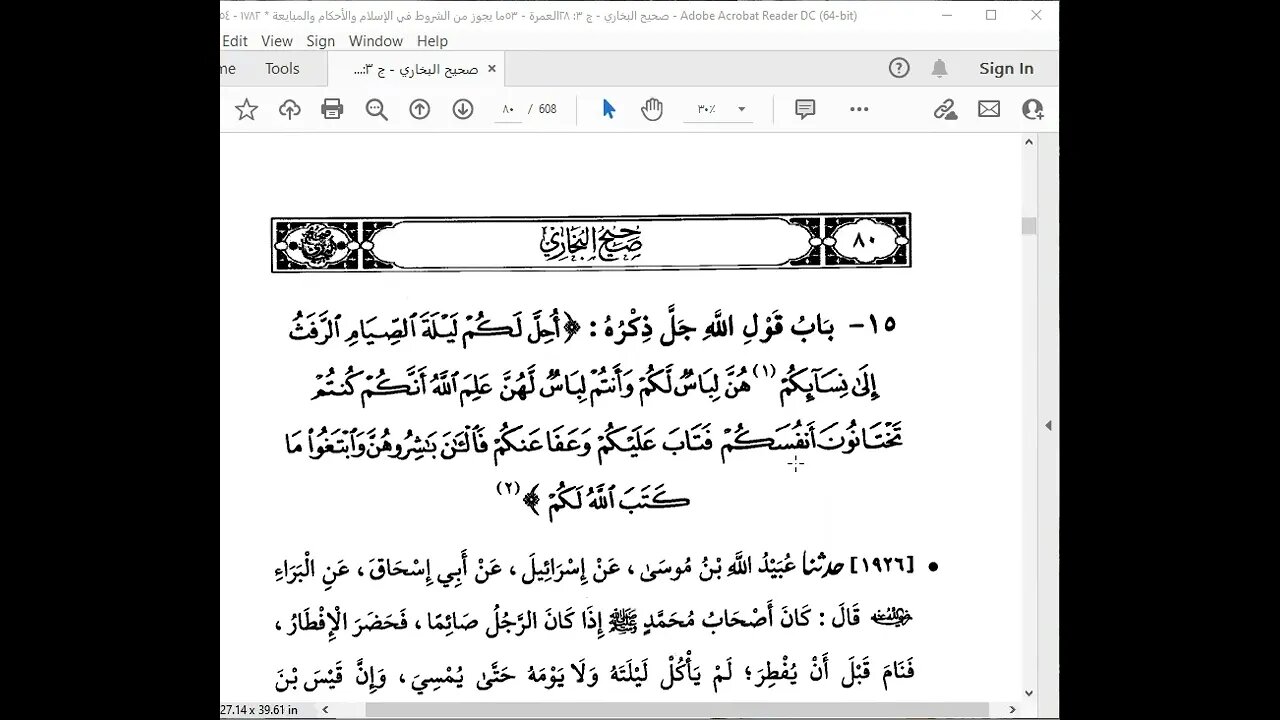
Task: Go to the next page
Action: [x=463, y=110]
